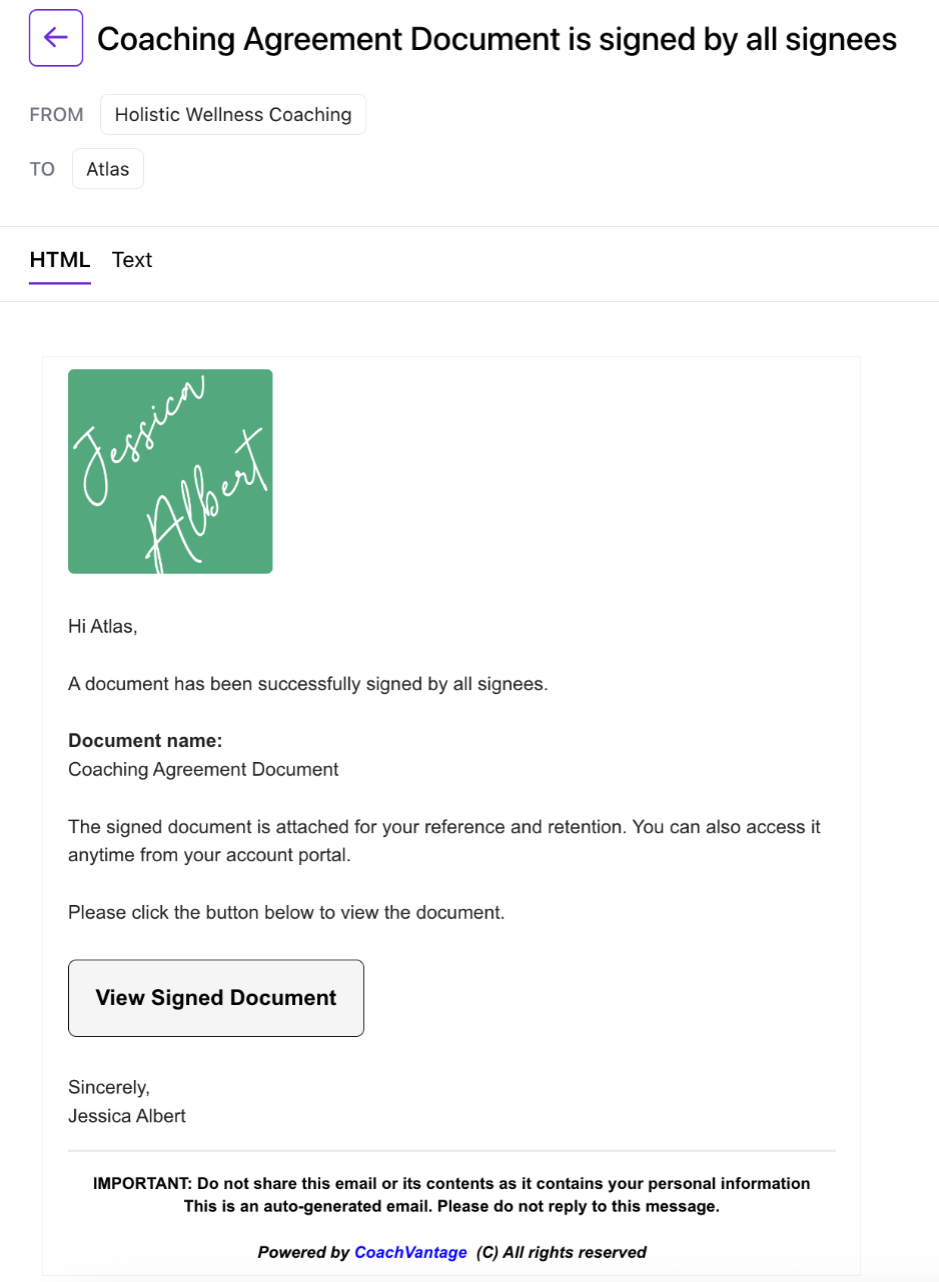
Task: Click 'Coaching Agreement Document' in email body
Action: [x=203, y=770]
